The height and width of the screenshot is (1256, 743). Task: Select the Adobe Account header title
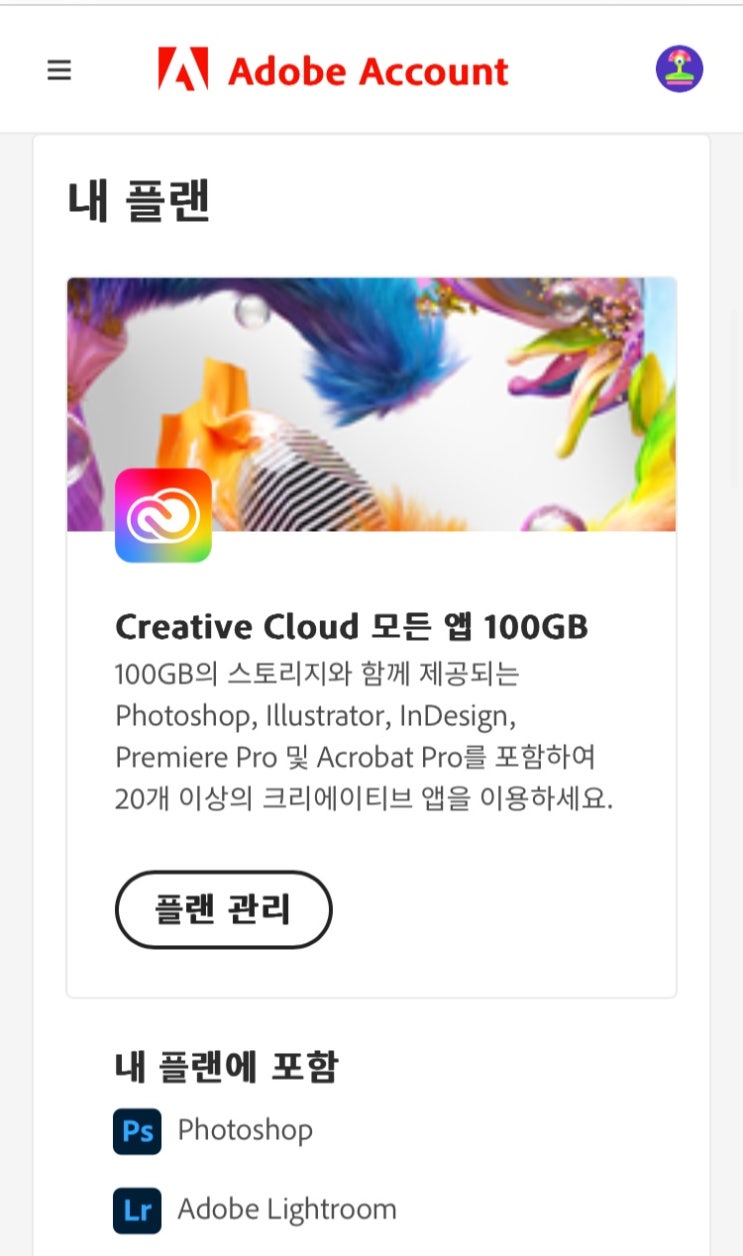pos(369,71)
